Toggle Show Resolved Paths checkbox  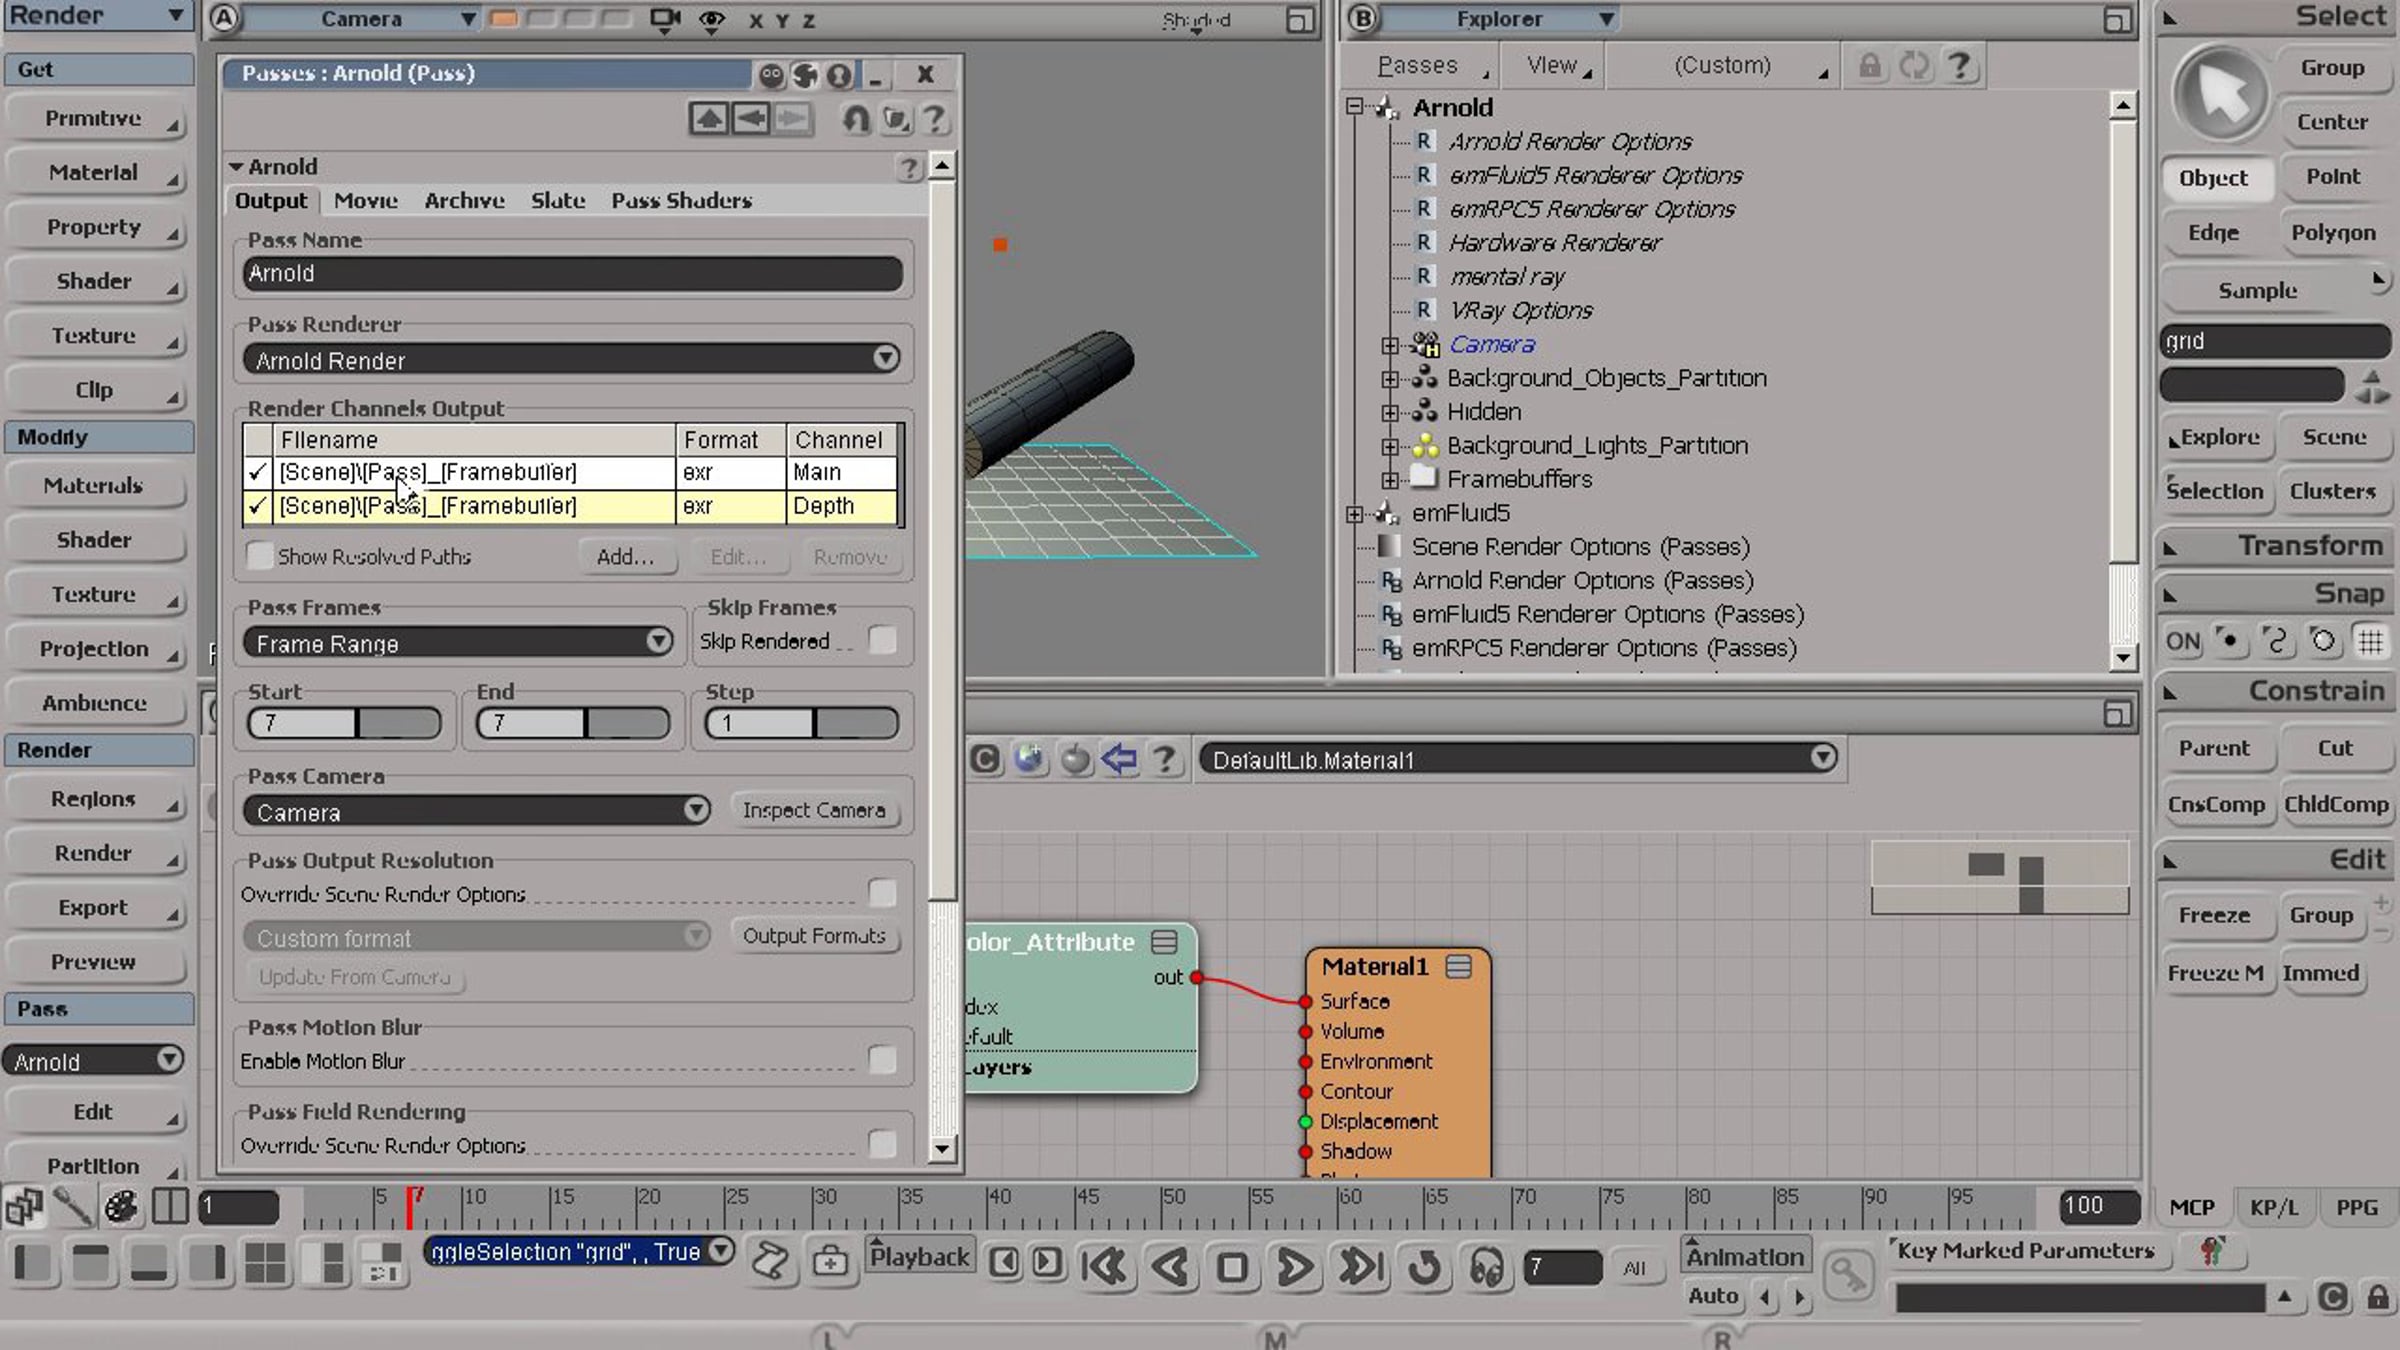(260, 556)
